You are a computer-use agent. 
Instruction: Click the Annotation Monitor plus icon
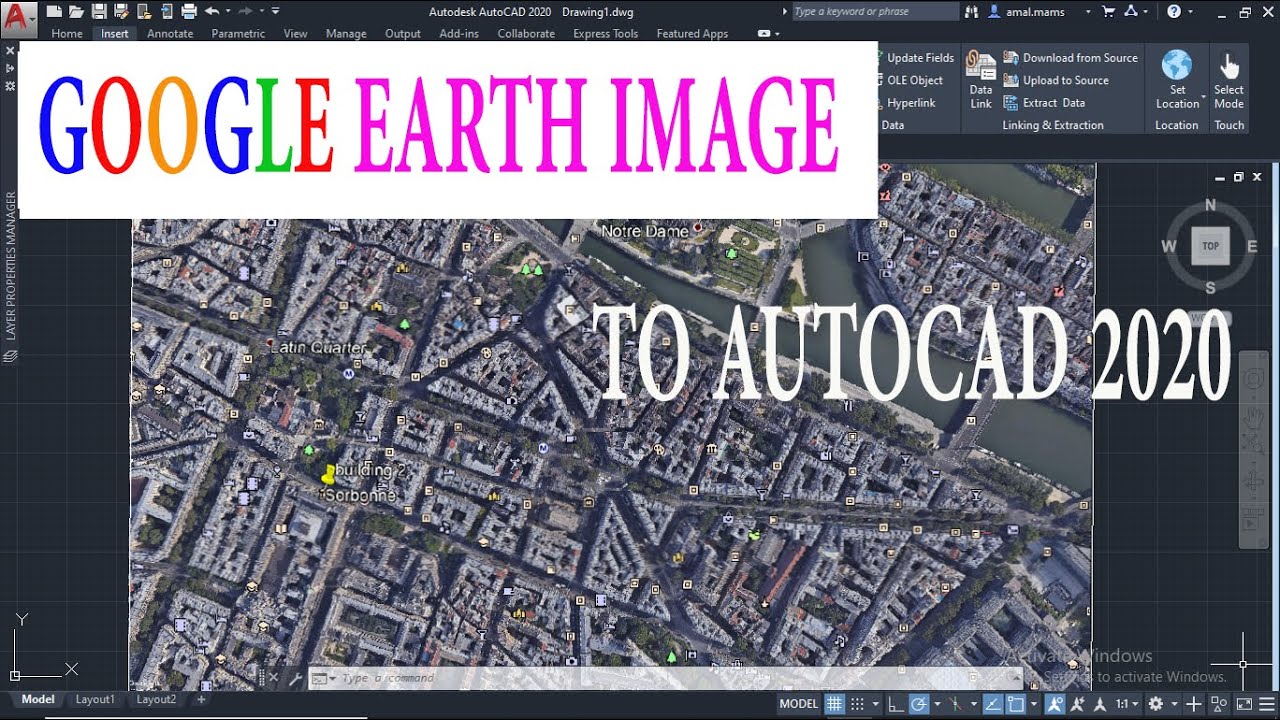pyautogui.click(x=1193, y=704)
